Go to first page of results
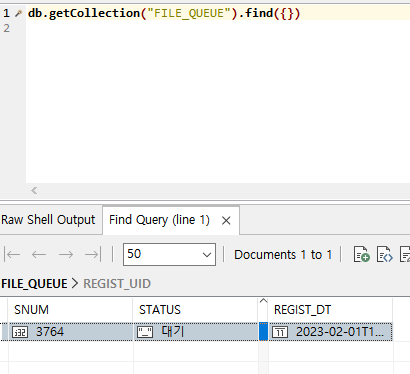 pos(12,255)
